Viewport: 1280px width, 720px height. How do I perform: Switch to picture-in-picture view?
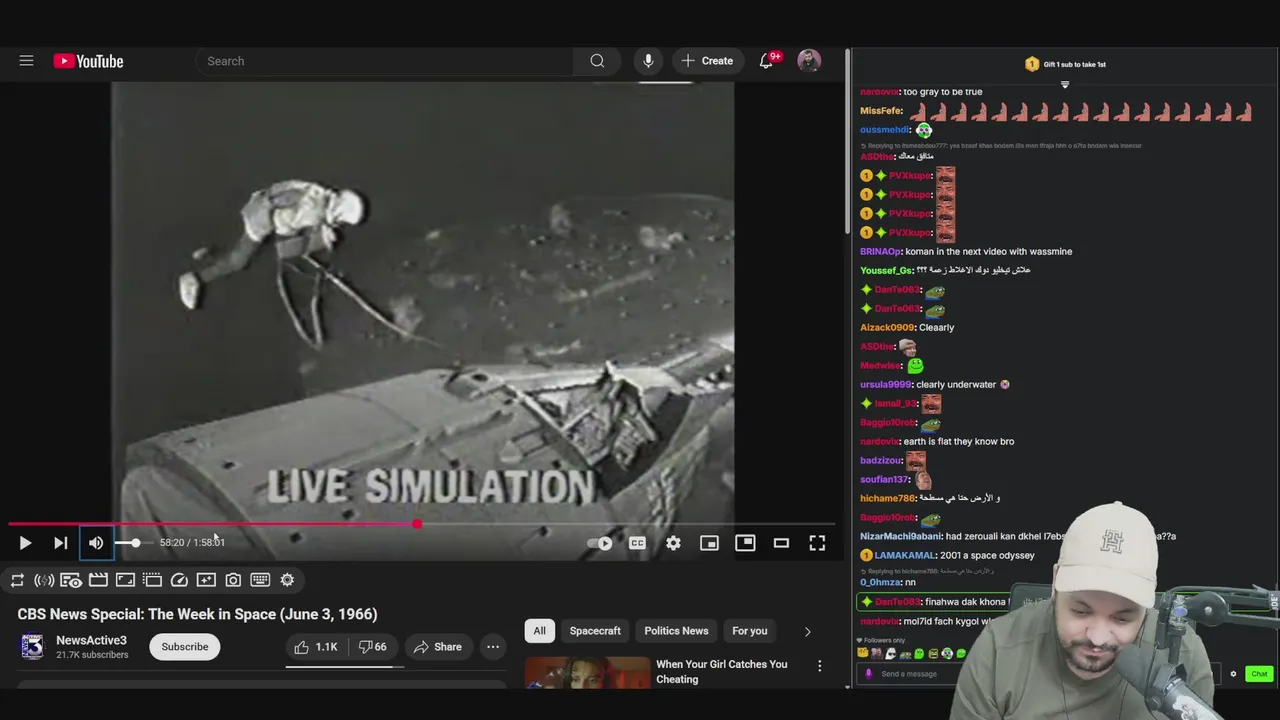745,543
